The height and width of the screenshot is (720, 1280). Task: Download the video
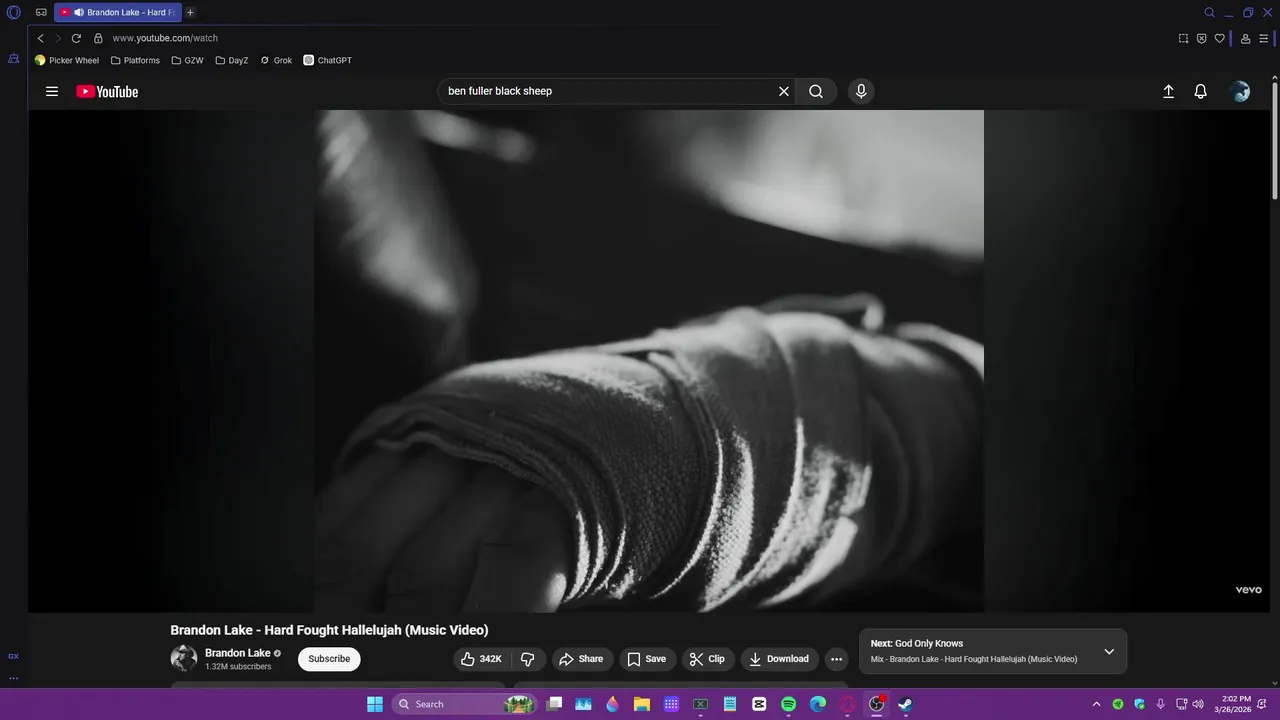(x=779, y=659)
